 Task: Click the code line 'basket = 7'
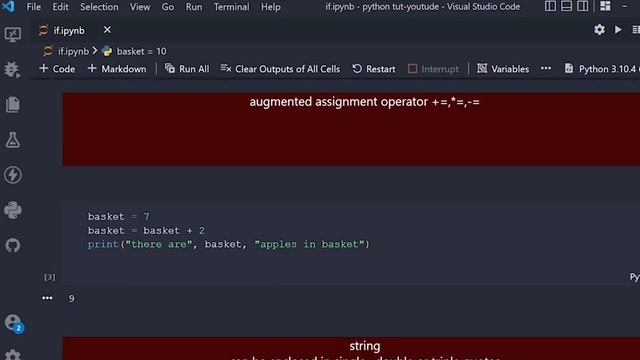tap(118, 216)
